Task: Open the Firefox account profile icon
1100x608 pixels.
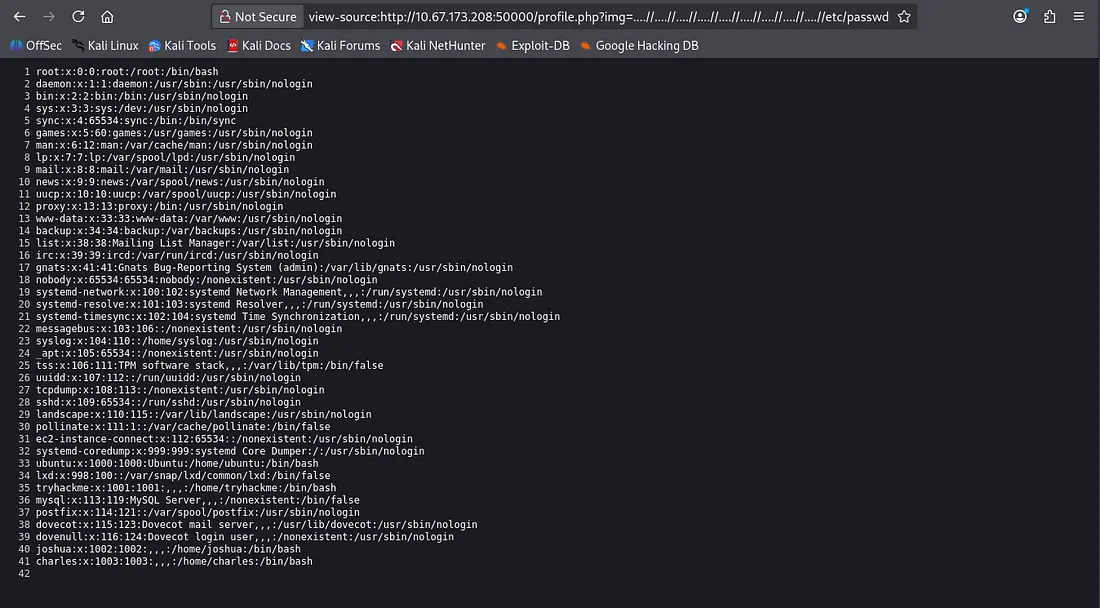Action: click(1020, 17)
